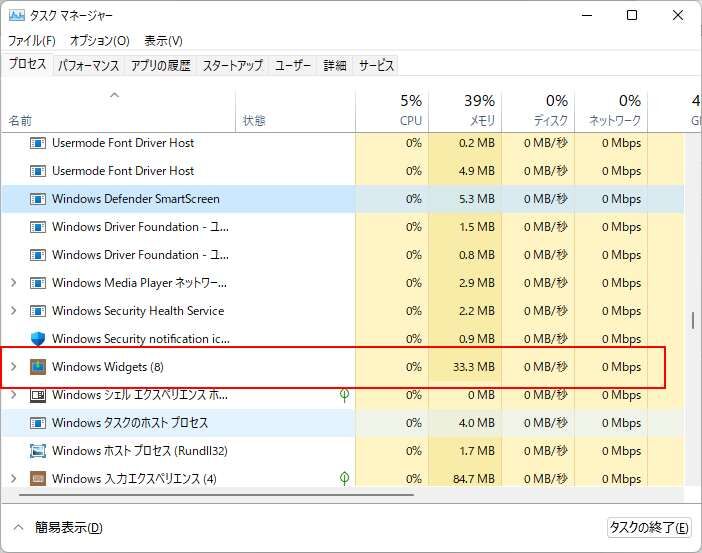The width and height of the screenshot is (702, 553).
Task: Maximize the Task Manager window
Action: pos(632,15)
